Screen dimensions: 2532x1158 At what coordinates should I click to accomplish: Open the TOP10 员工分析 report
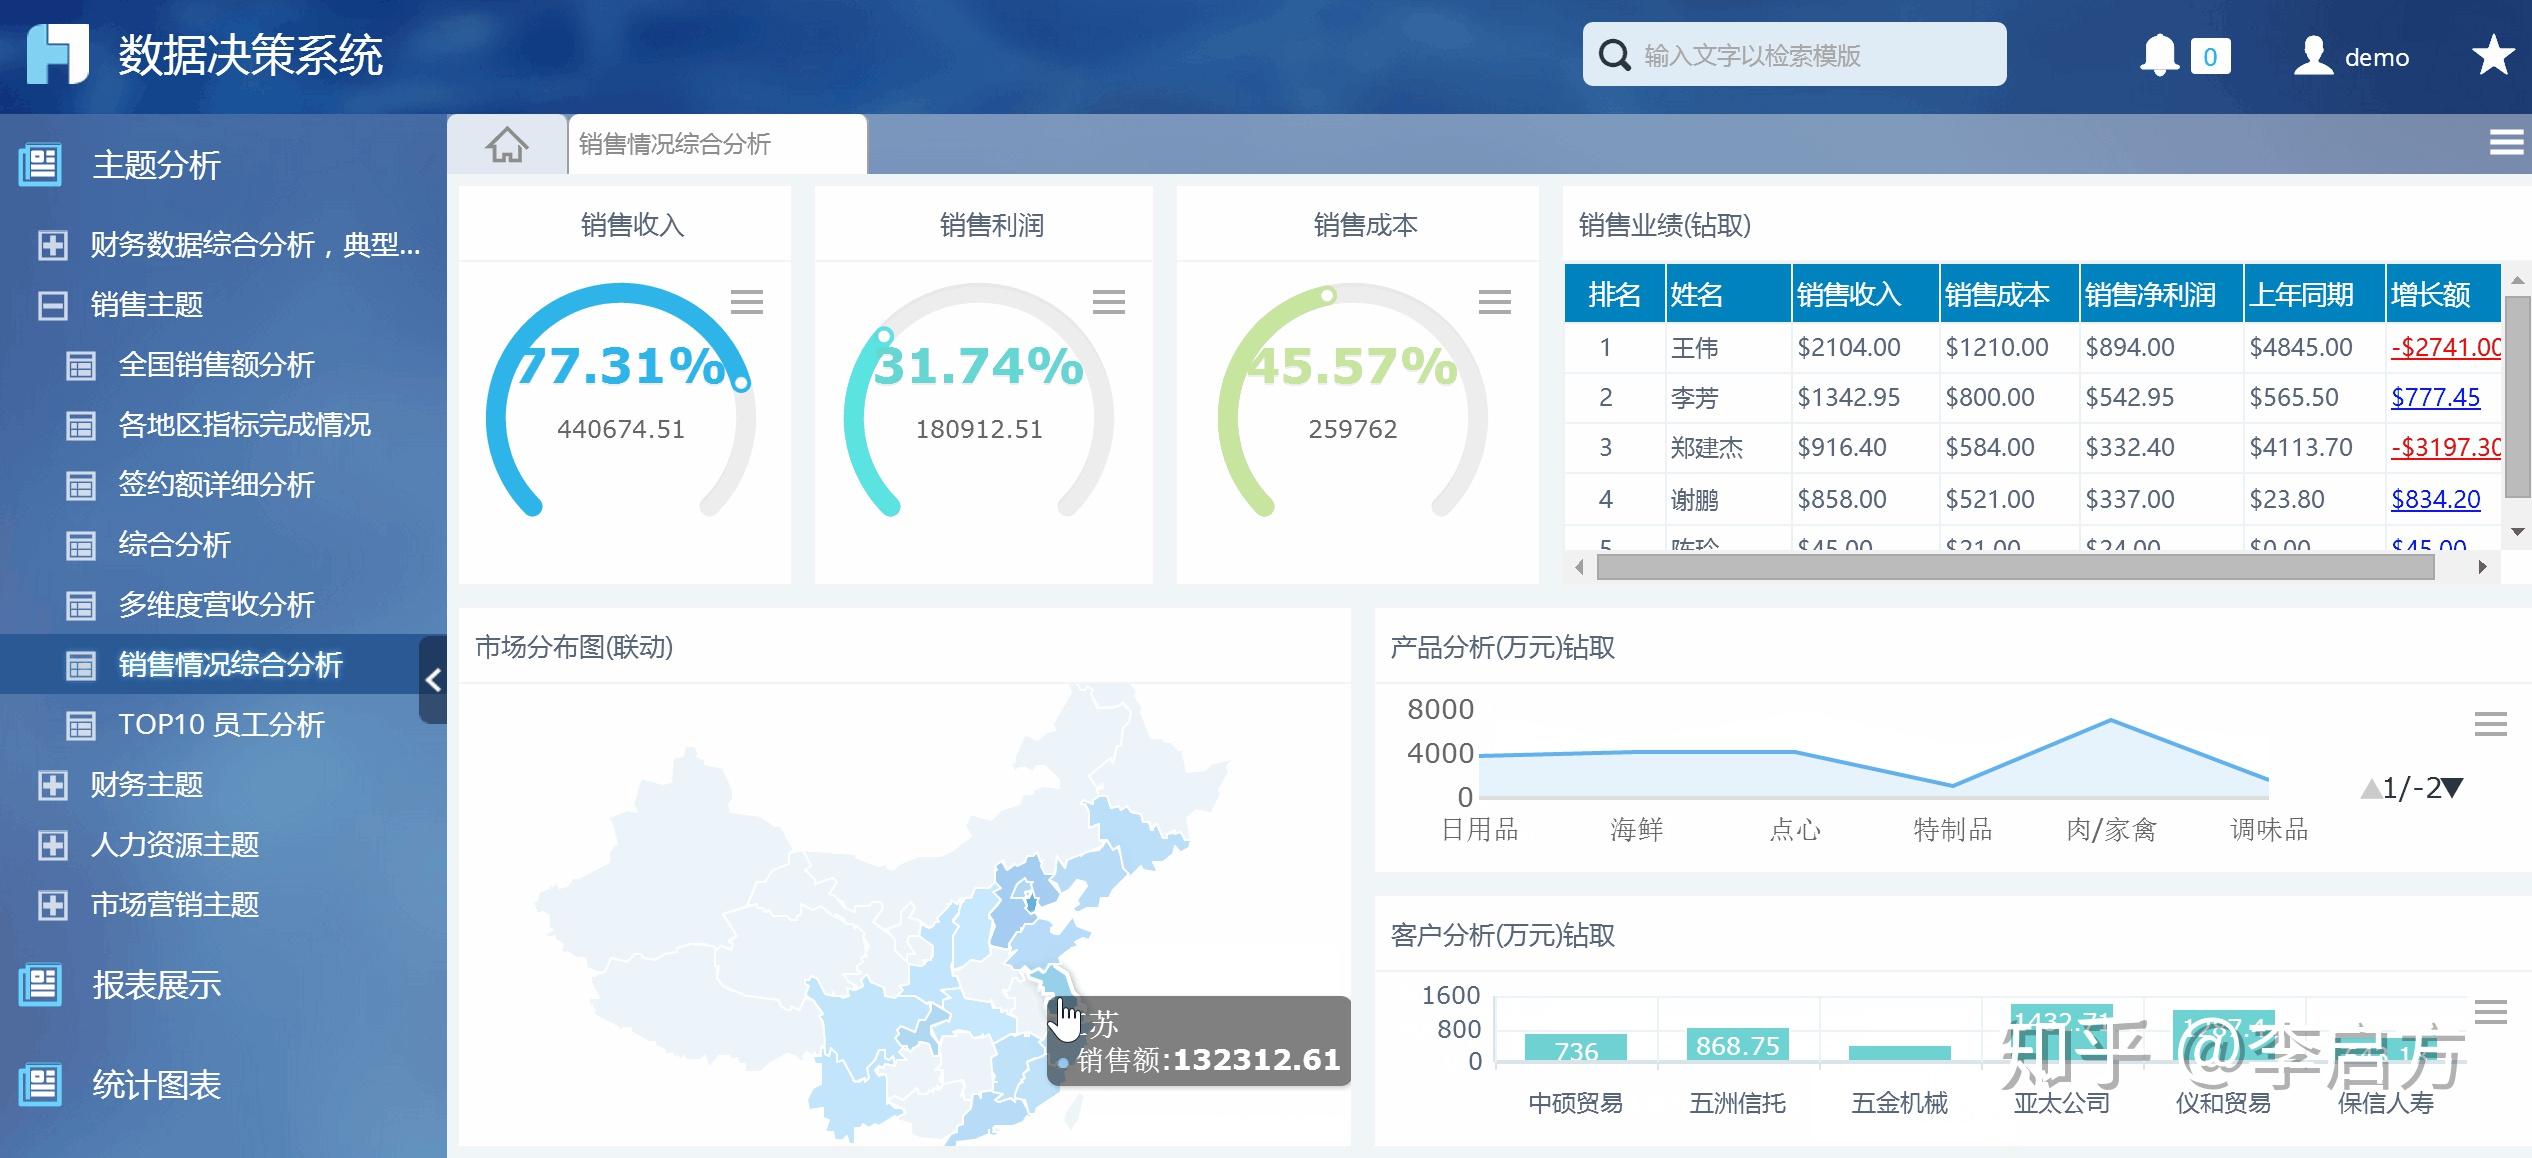221,725
